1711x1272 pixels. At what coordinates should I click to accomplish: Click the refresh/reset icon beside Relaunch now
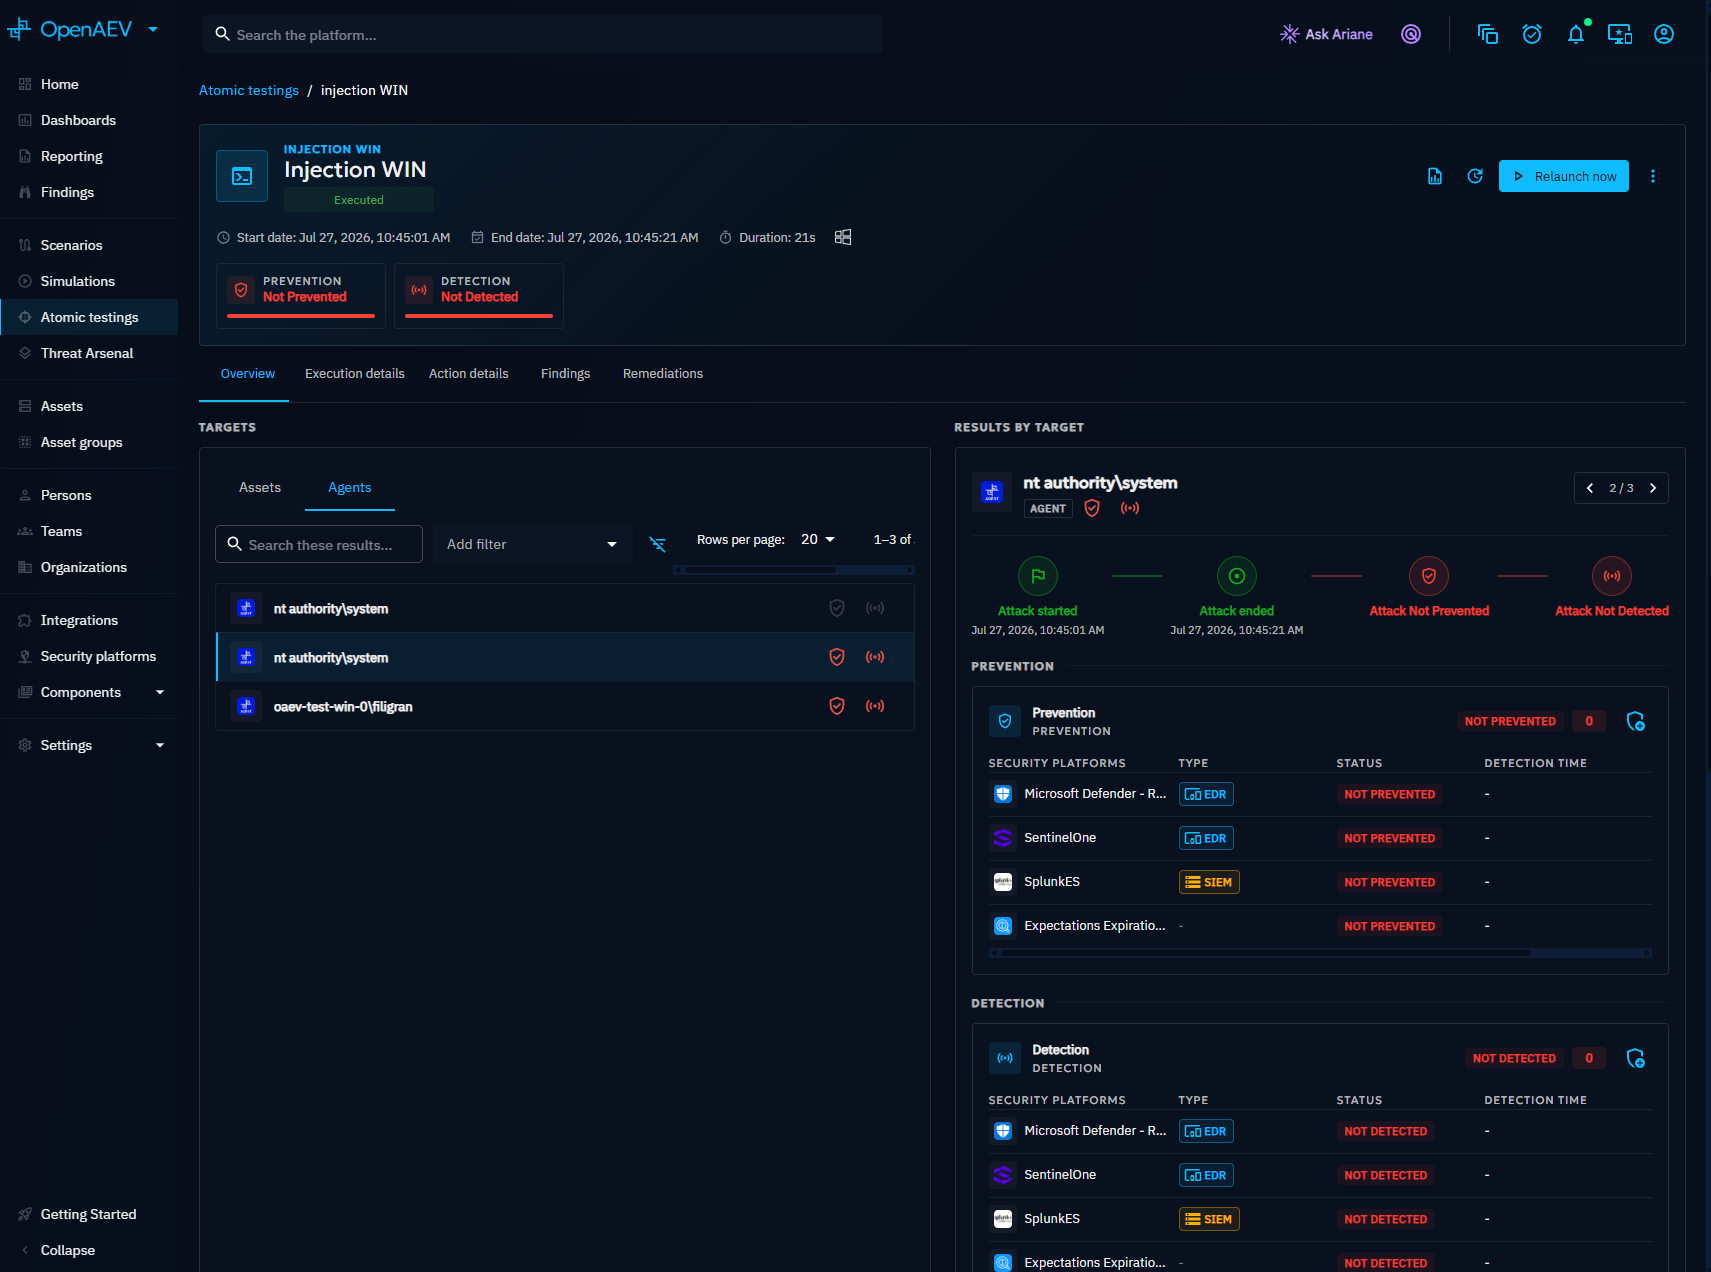pos(1475,176)
